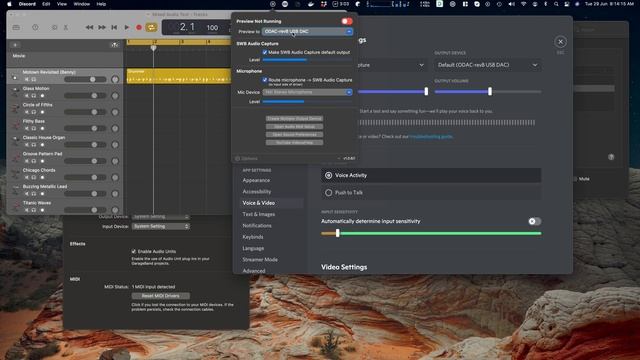Toggle the yellow Cycle button in GarageBand
The image size is (640, 360).
tap(151, 27)
